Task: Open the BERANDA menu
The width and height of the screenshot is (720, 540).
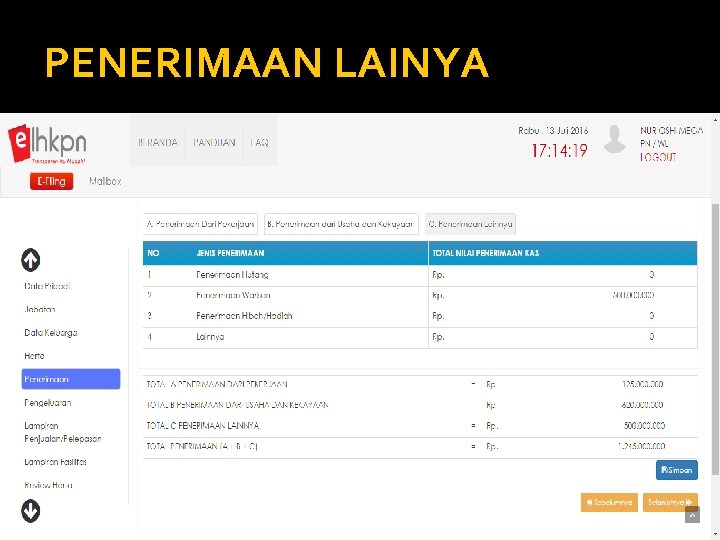Action: tap(158, 143)
